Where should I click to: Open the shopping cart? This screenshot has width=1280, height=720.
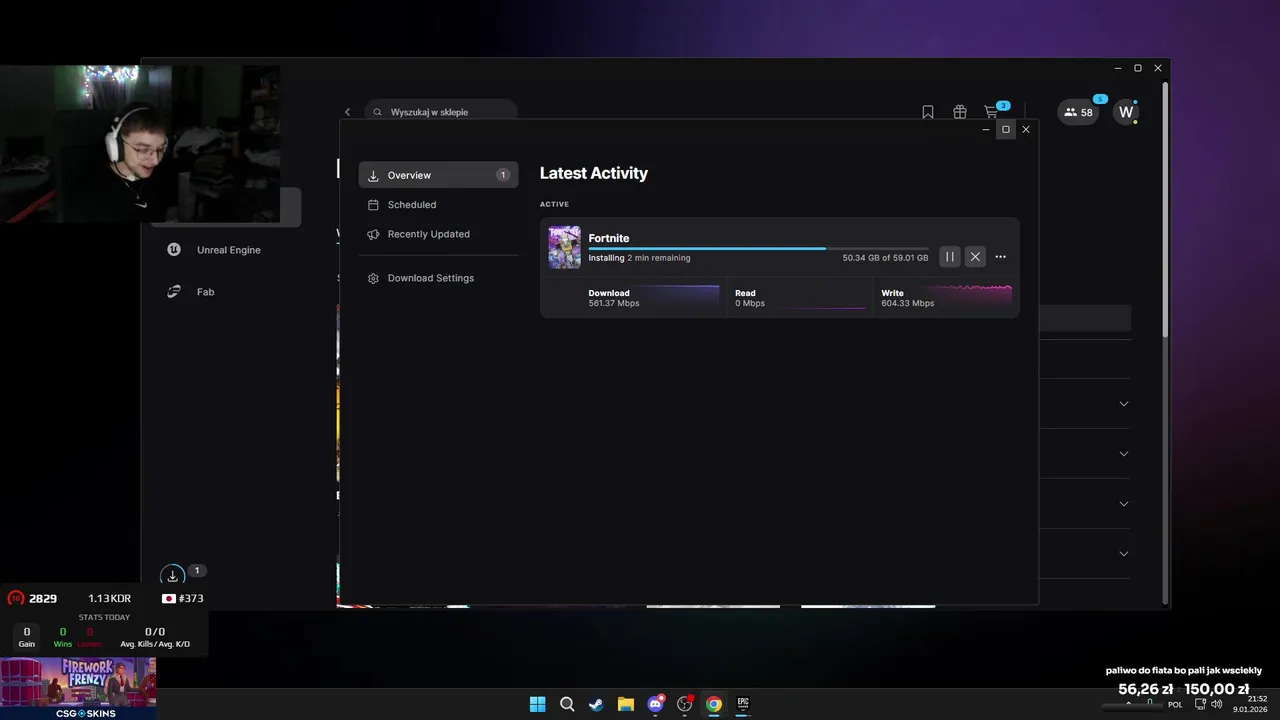click(991, 112)
